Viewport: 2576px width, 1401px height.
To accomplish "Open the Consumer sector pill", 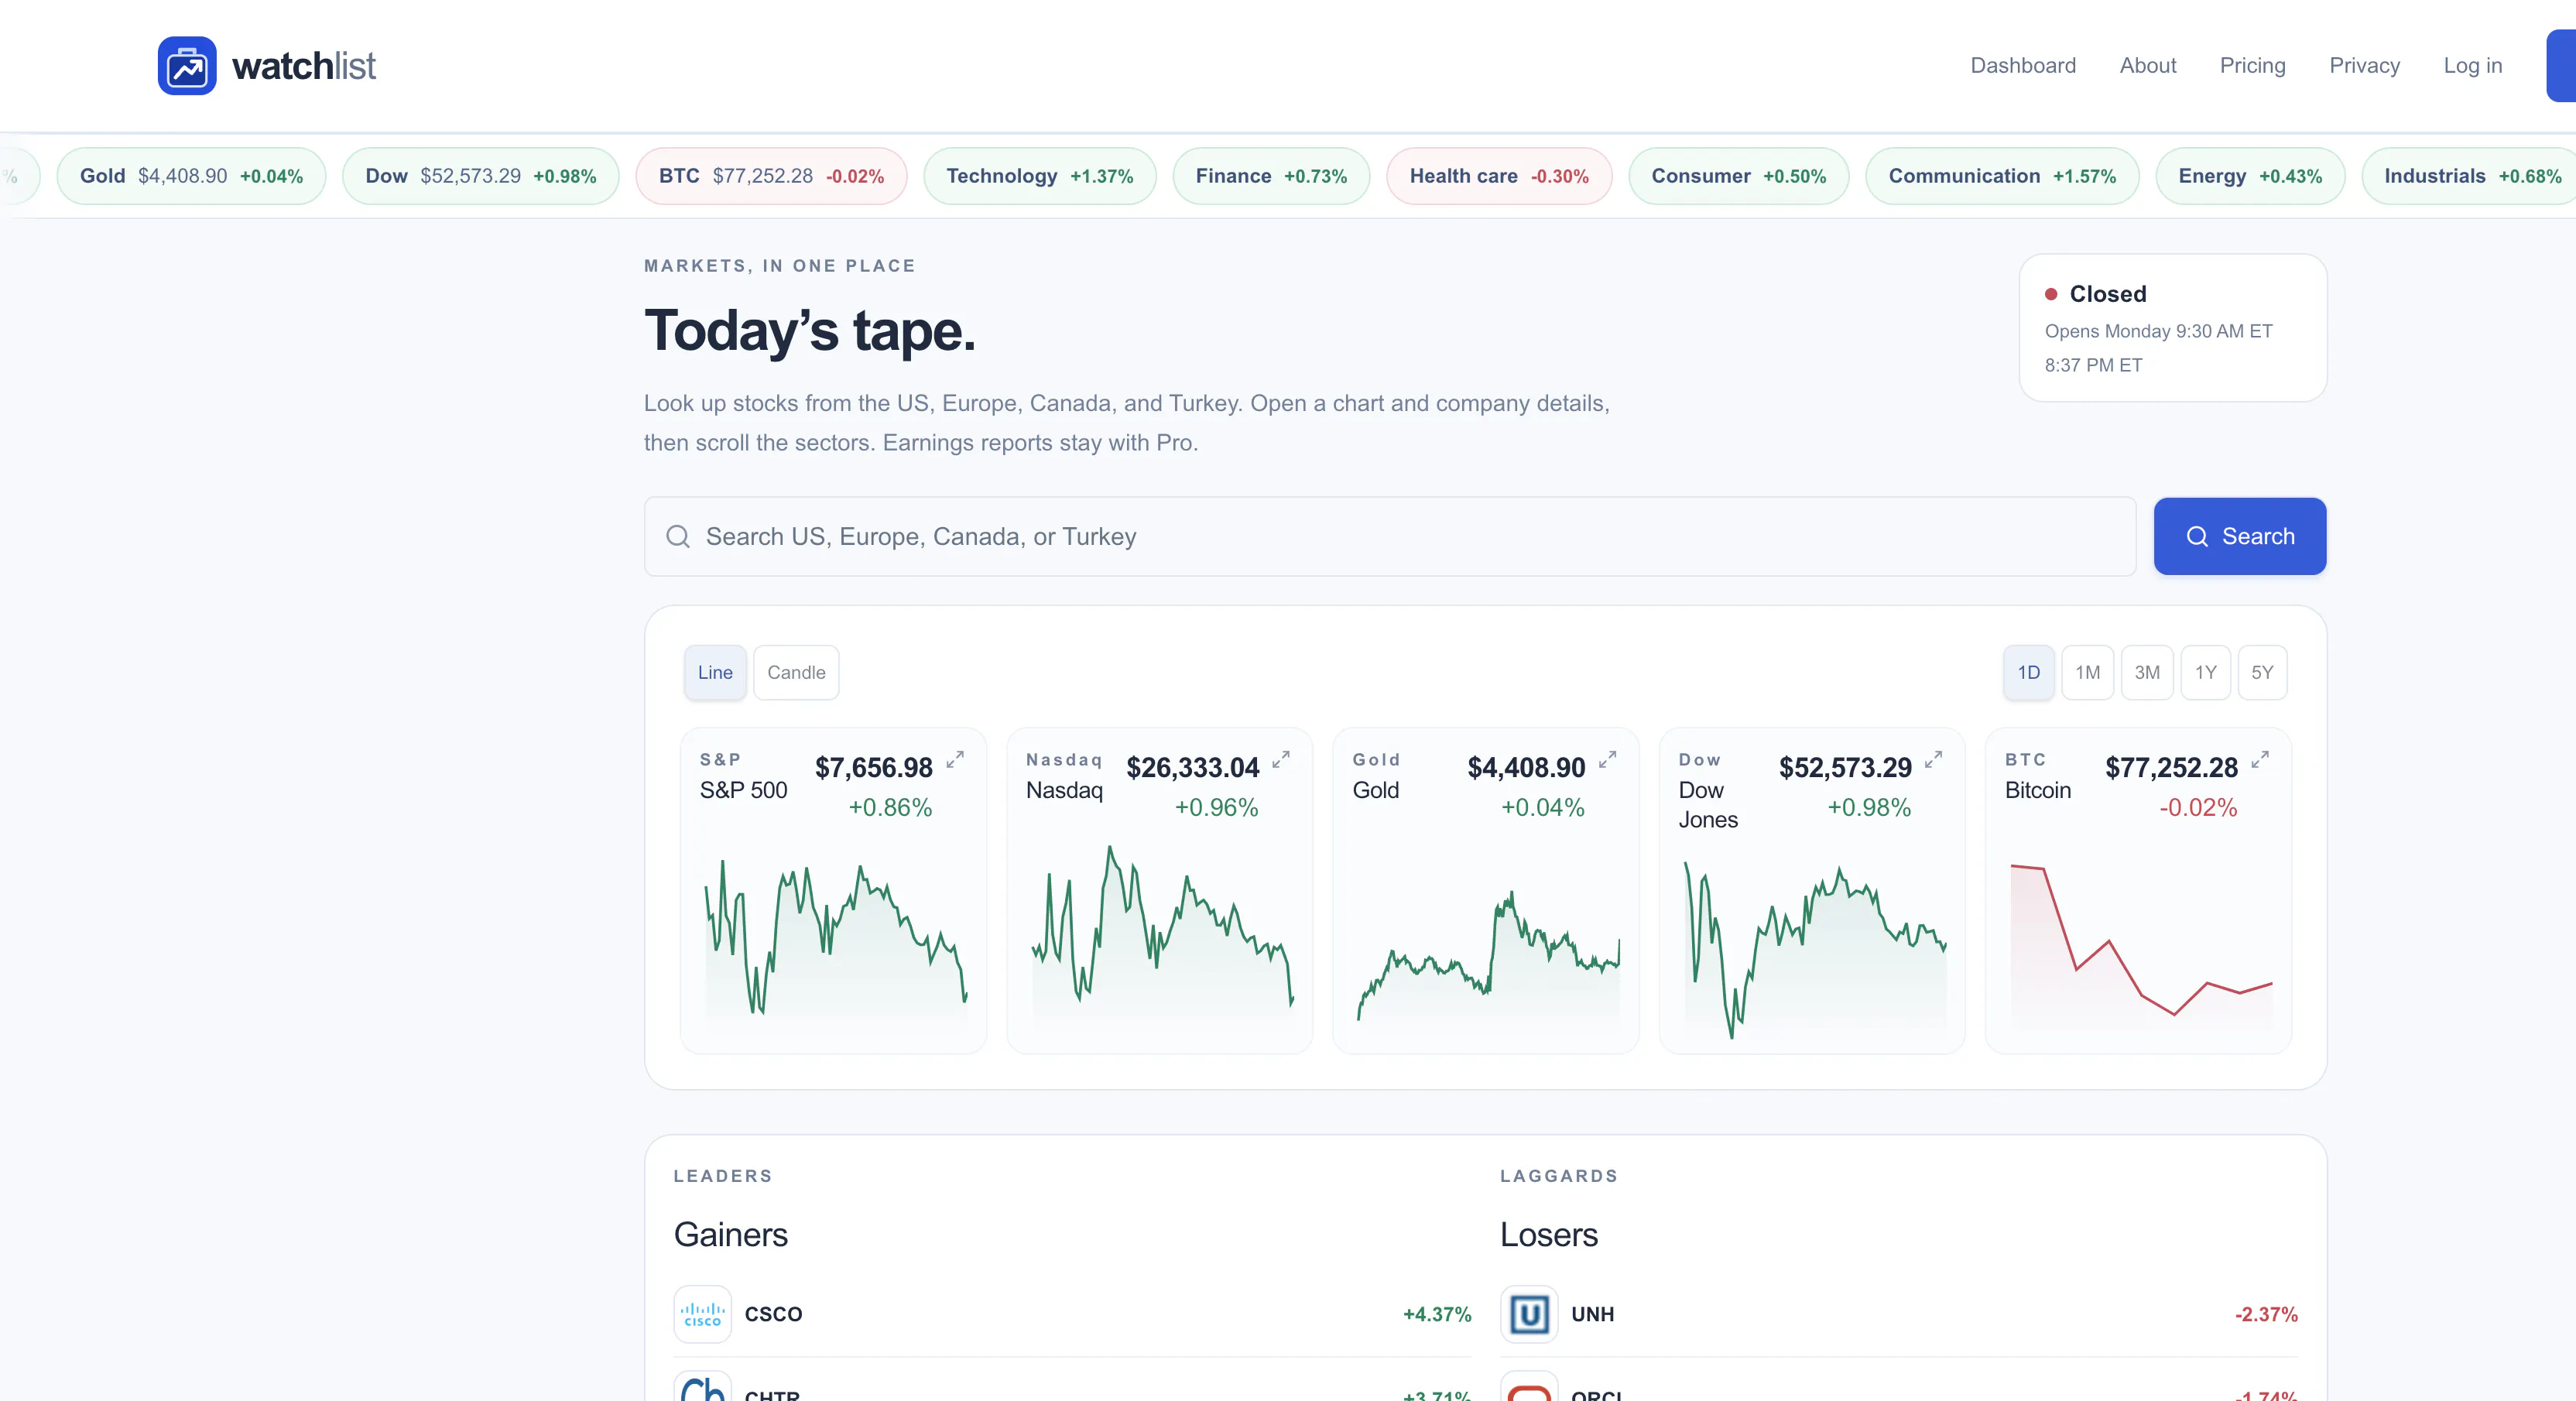I will pos(1739,176).
